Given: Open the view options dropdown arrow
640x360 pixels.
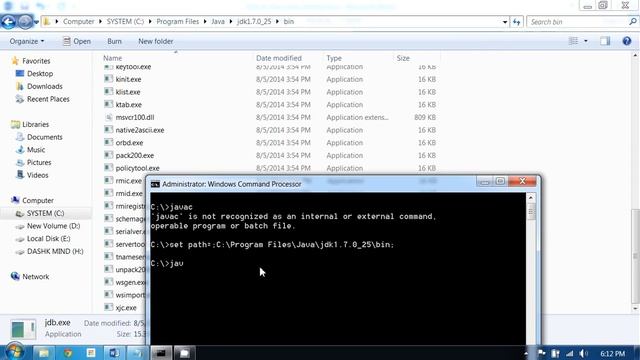Looking at the screenshot, I should (x=586, y=41).
